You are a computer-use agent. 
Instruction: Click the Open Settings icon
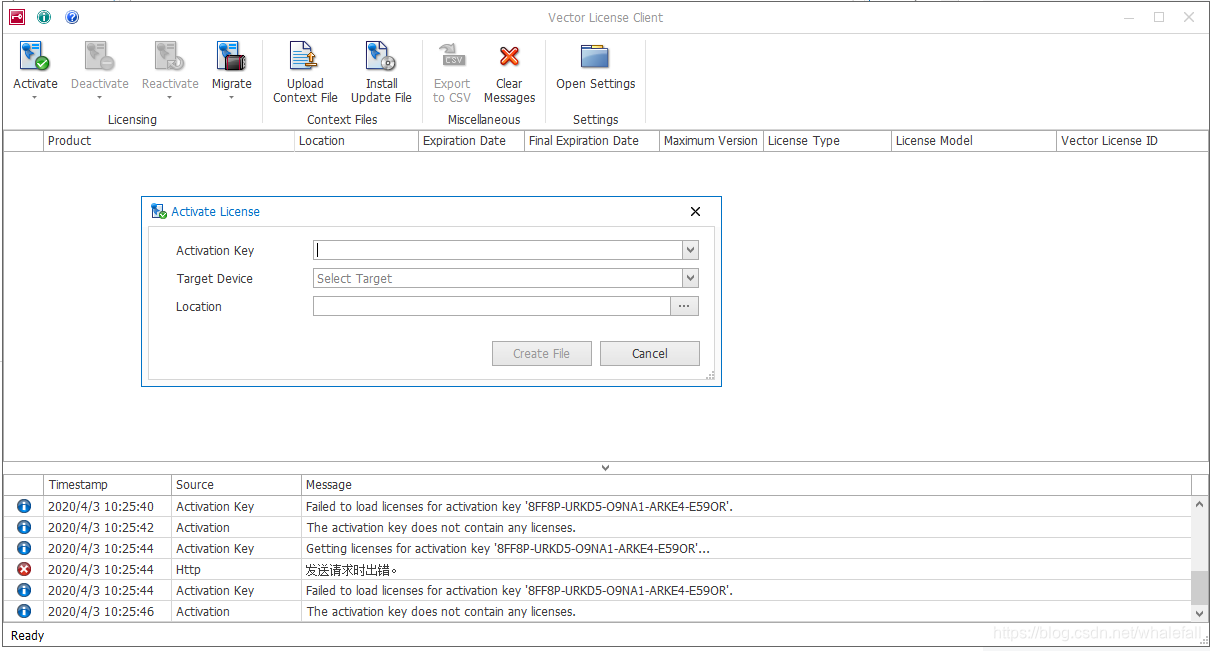tap(595, 57)
